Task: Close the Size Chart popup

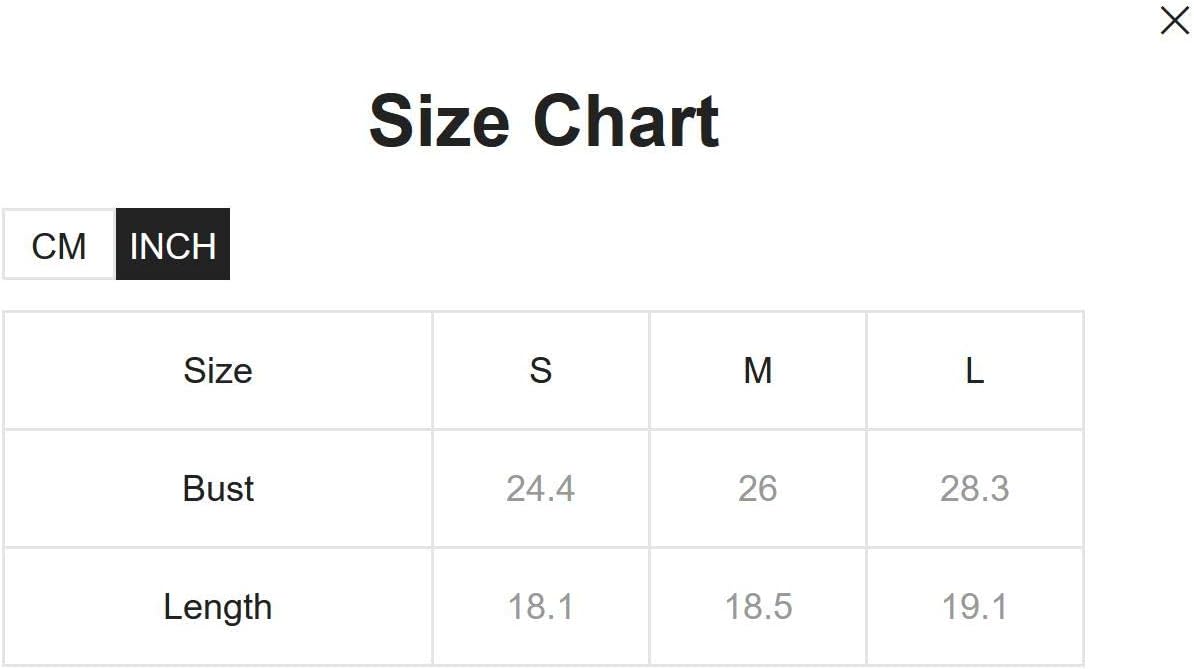Action: tap(1174, 21)
